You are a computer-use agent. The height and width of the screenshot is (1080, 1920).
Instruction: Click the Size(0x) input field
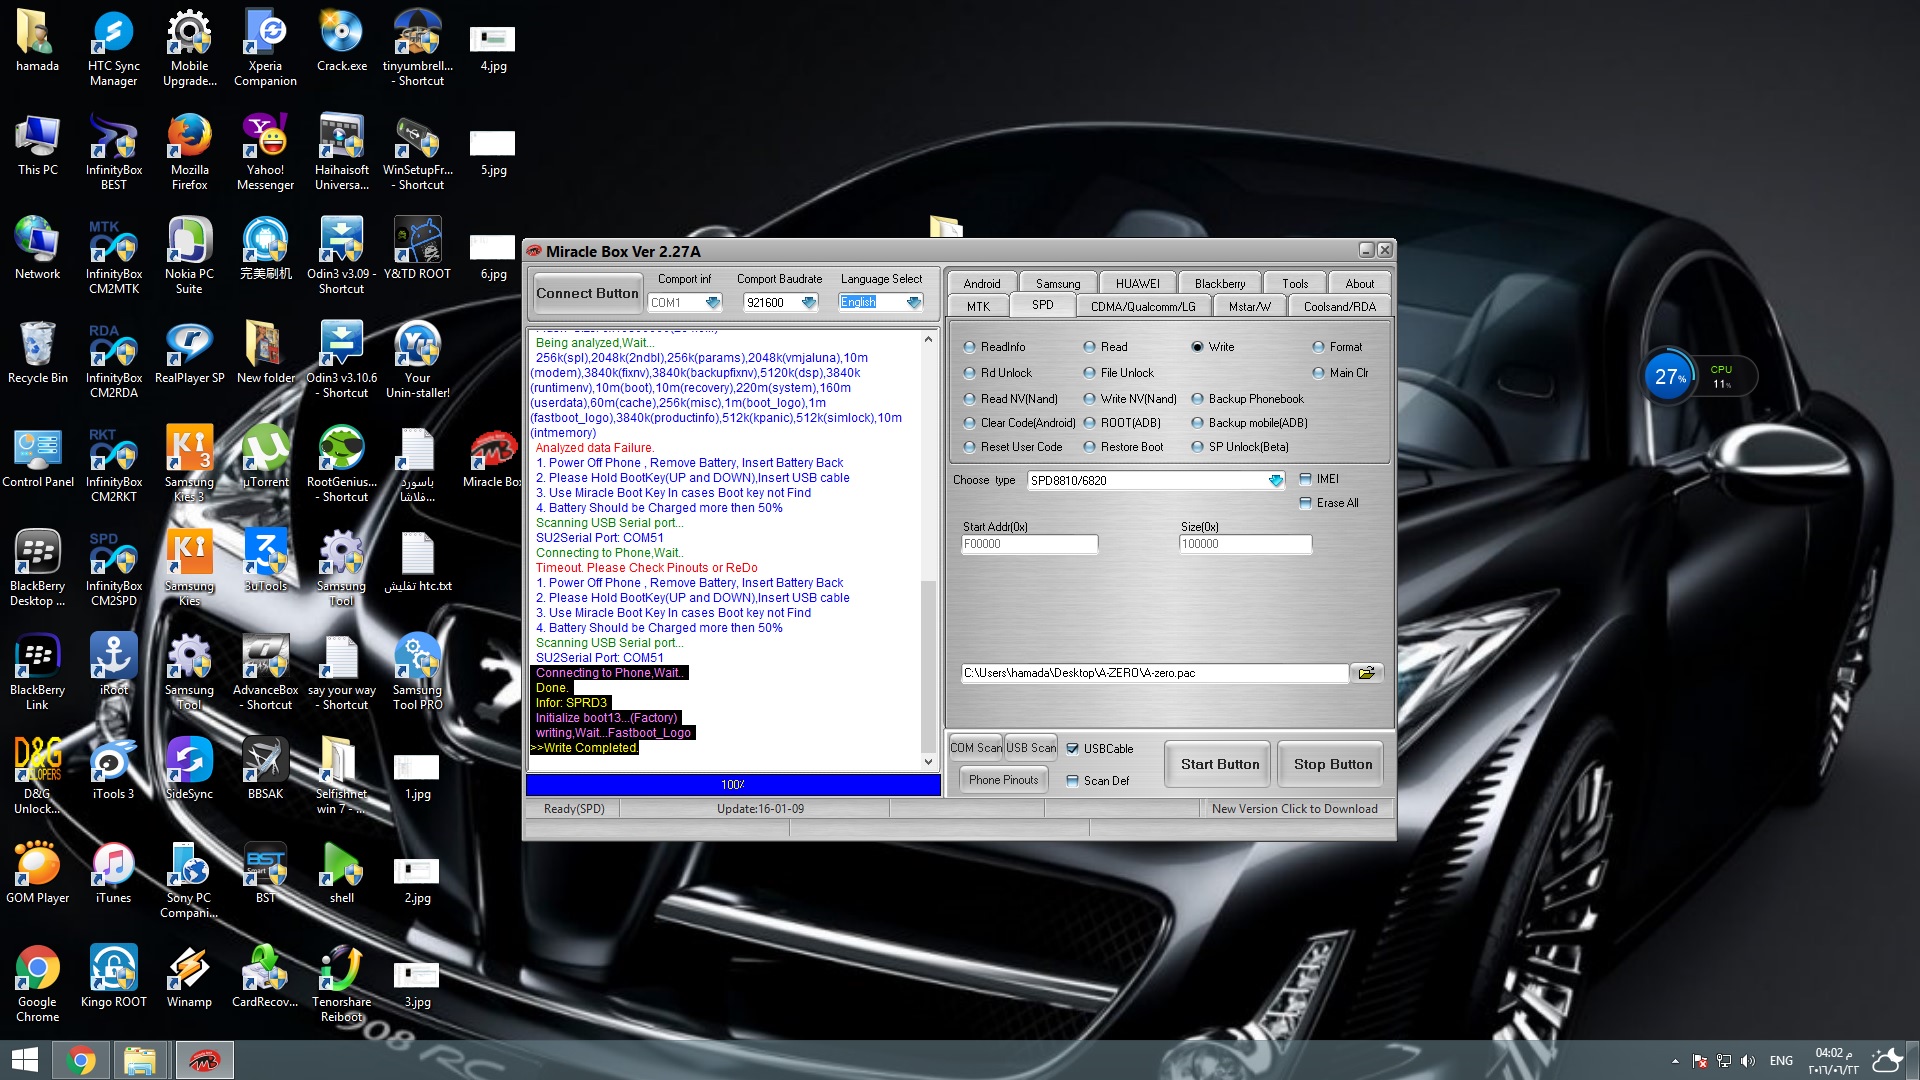[1245, 544]
